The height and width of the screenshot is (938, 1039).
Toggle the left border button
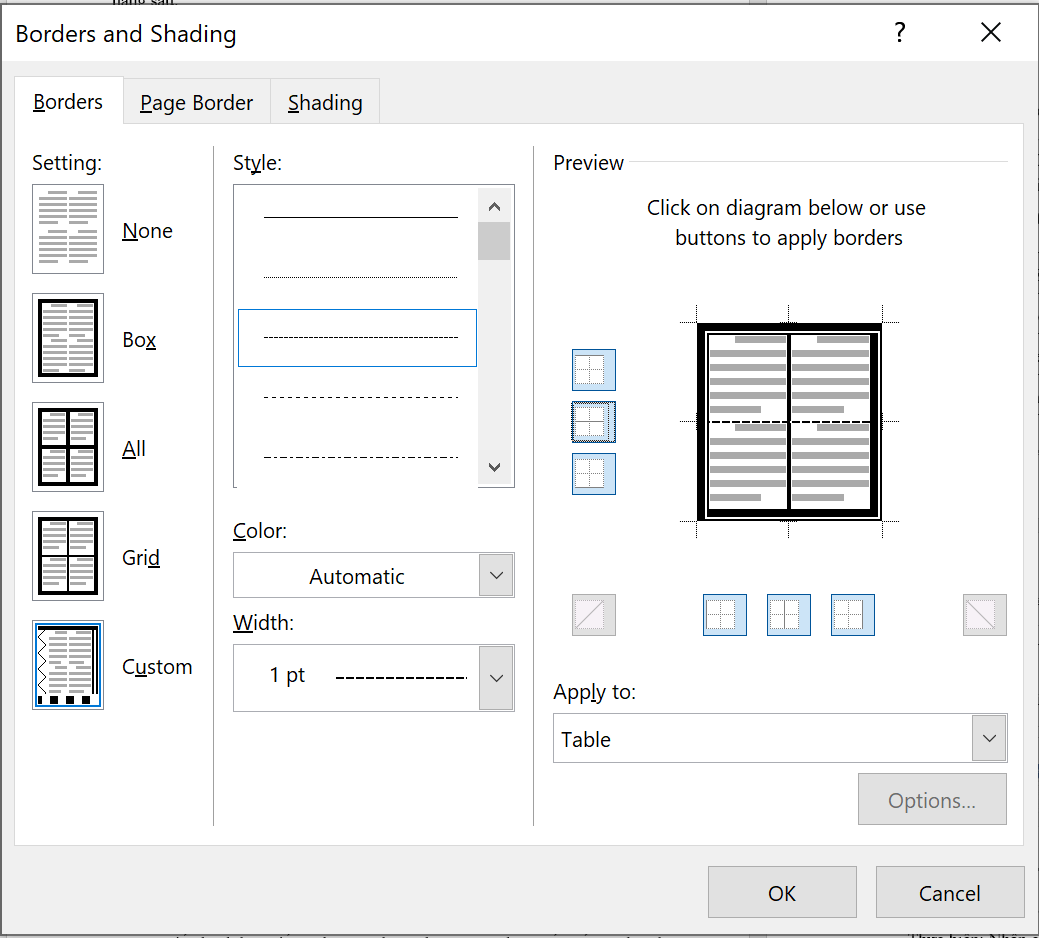724,615
